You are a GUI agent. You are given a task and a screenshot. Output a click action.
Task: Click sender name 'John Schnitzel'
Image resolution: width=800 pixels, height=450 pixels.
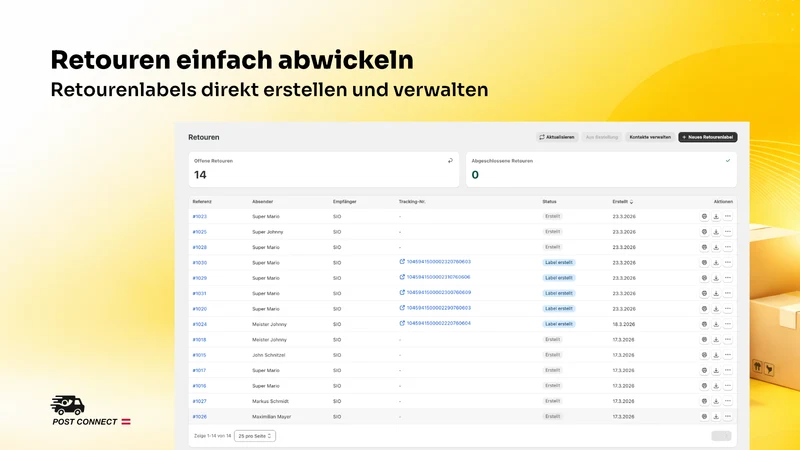(268, 355)
